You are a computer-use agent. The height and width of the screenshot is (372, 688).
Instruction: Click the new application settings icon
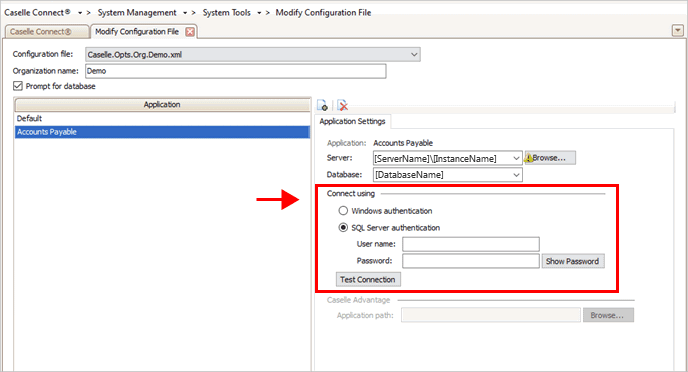(322, 105)
